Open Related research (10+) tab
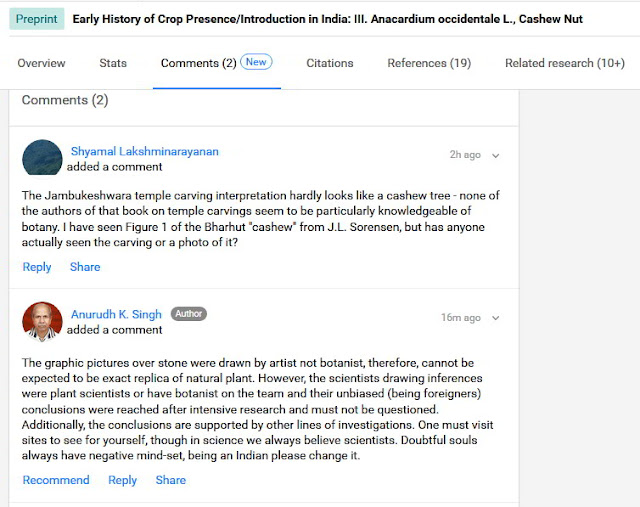 click(565, 63)
